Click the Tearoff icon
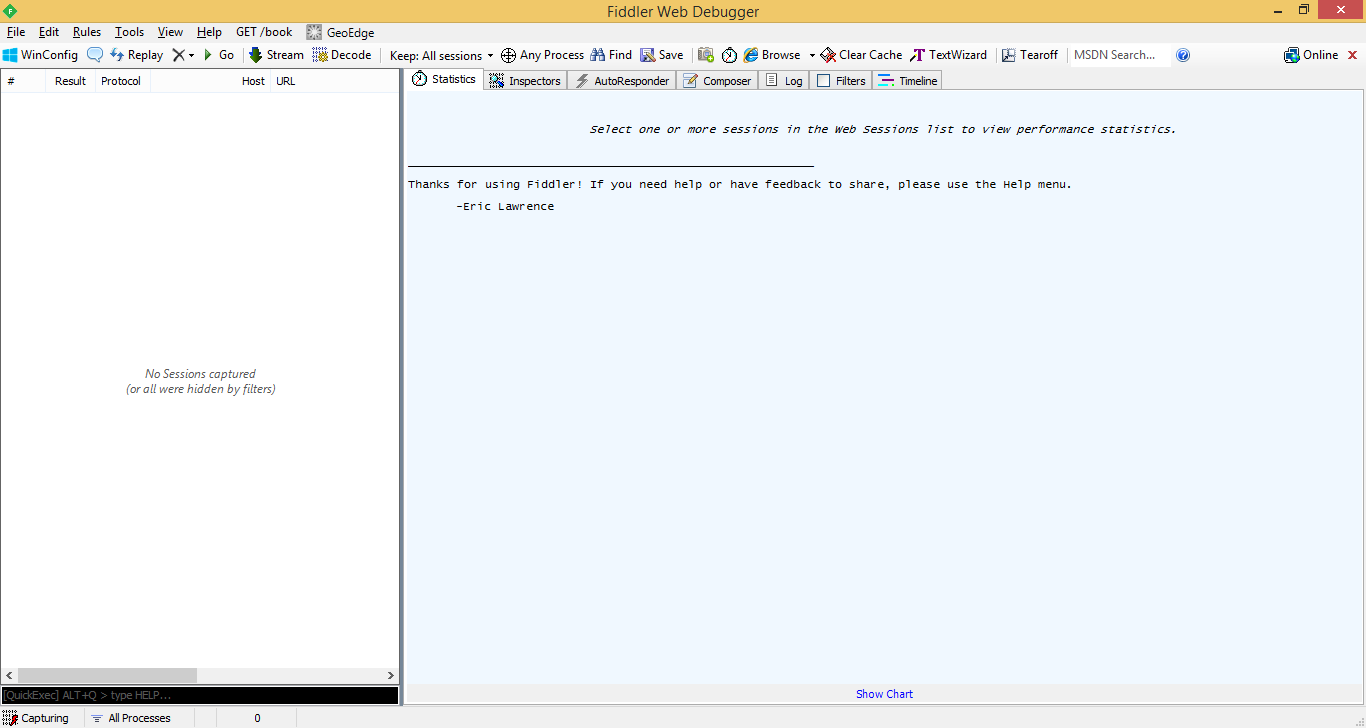This screenshot has height=728, width=1366. point(1029,55)
